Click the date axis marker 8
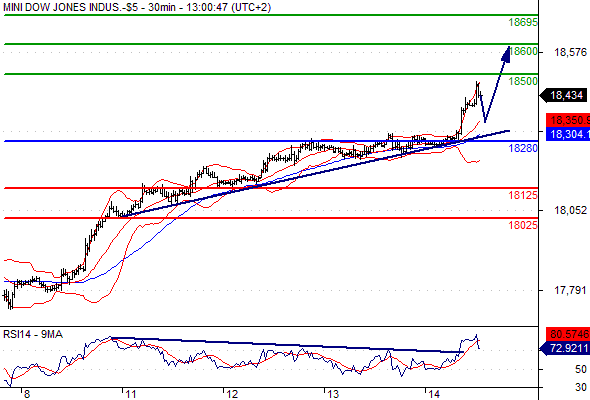The height and width of the screenshot is (400, 590). 26,394
